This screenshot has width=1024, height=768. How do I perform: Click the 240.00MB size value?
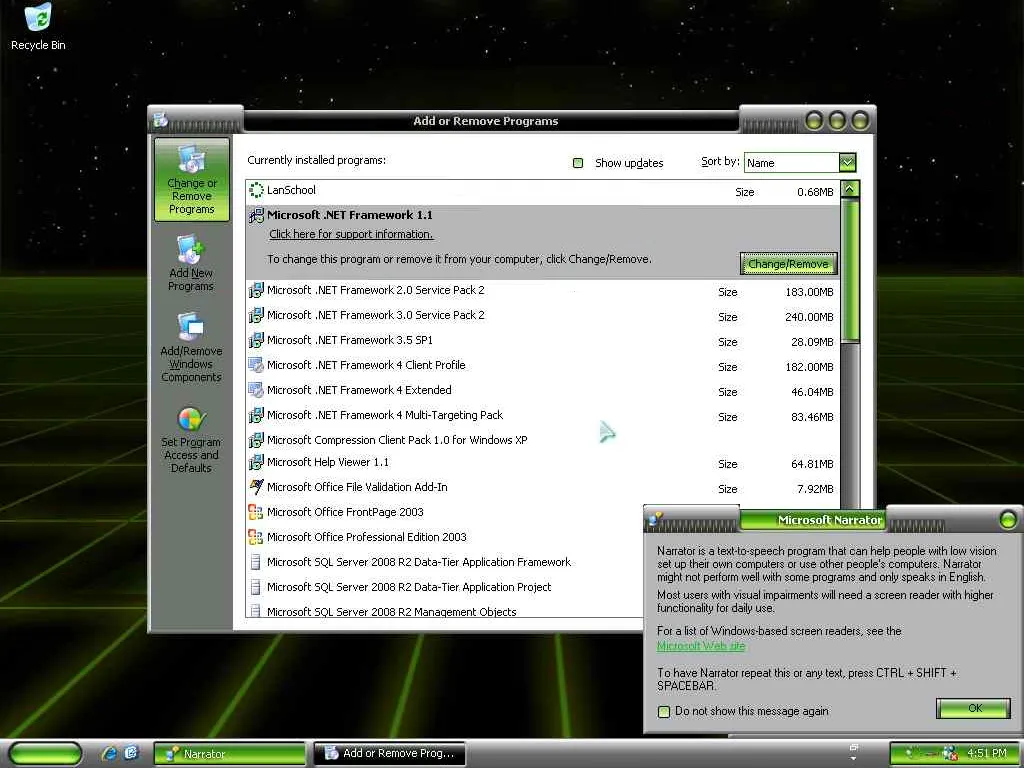coord(809,317)
